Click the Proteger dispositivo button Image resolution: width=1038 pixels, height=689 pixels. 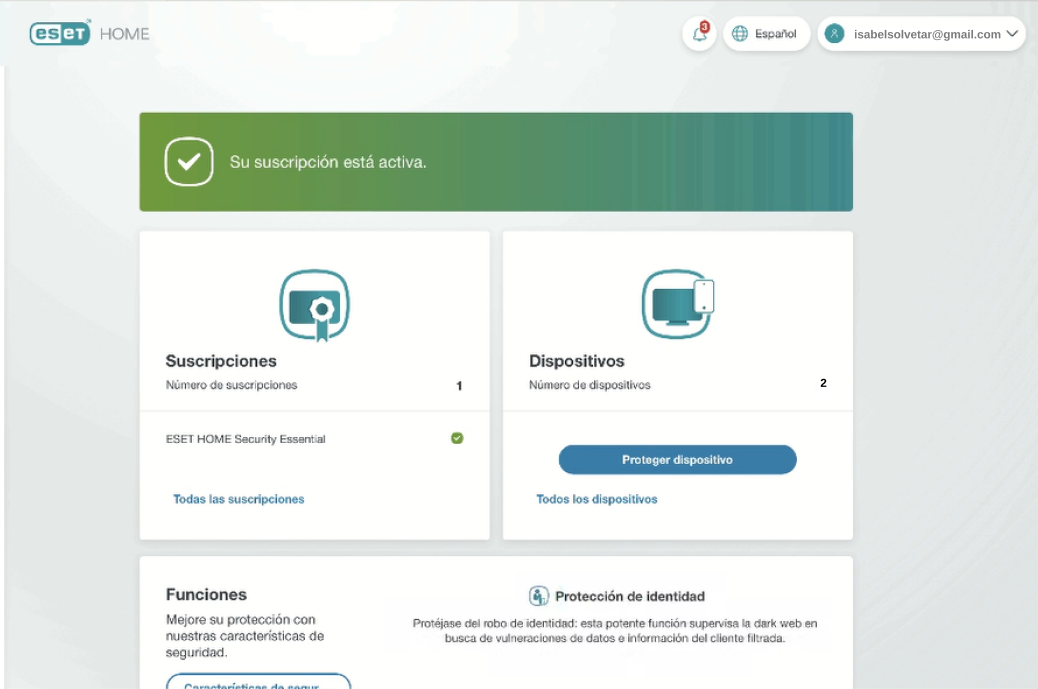click(x=677, y=459)
